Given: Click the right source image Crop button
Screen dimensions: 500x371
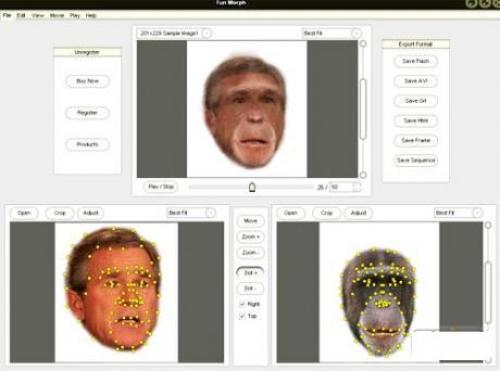Looking at the screenshot, I should click(x=327, y=213).
